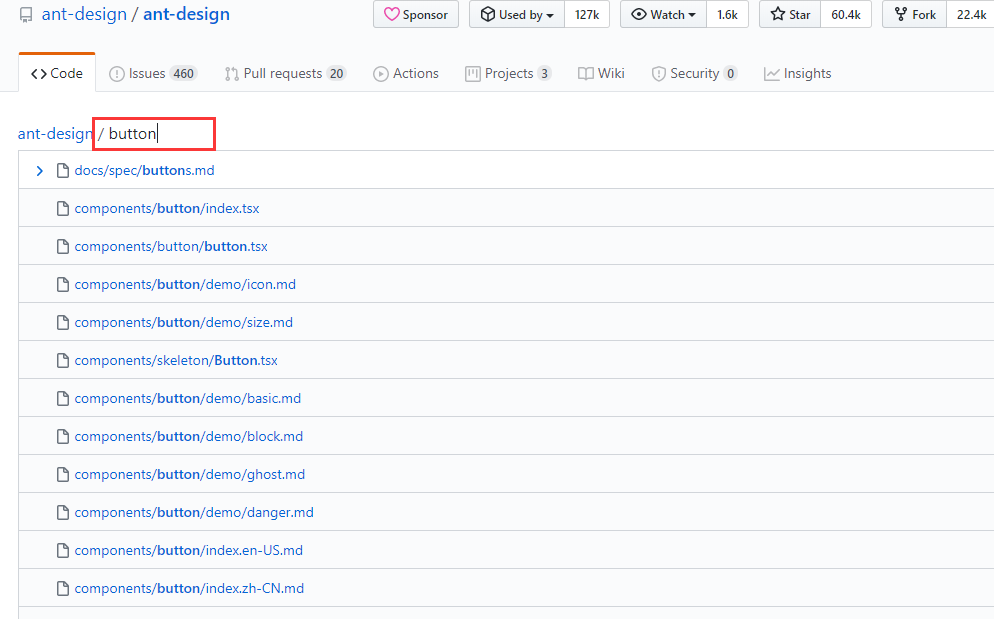Screen dimensions: 994x619
Task: Click the chevron beside docs/spec/buttons.md
Action: point(39,171)
